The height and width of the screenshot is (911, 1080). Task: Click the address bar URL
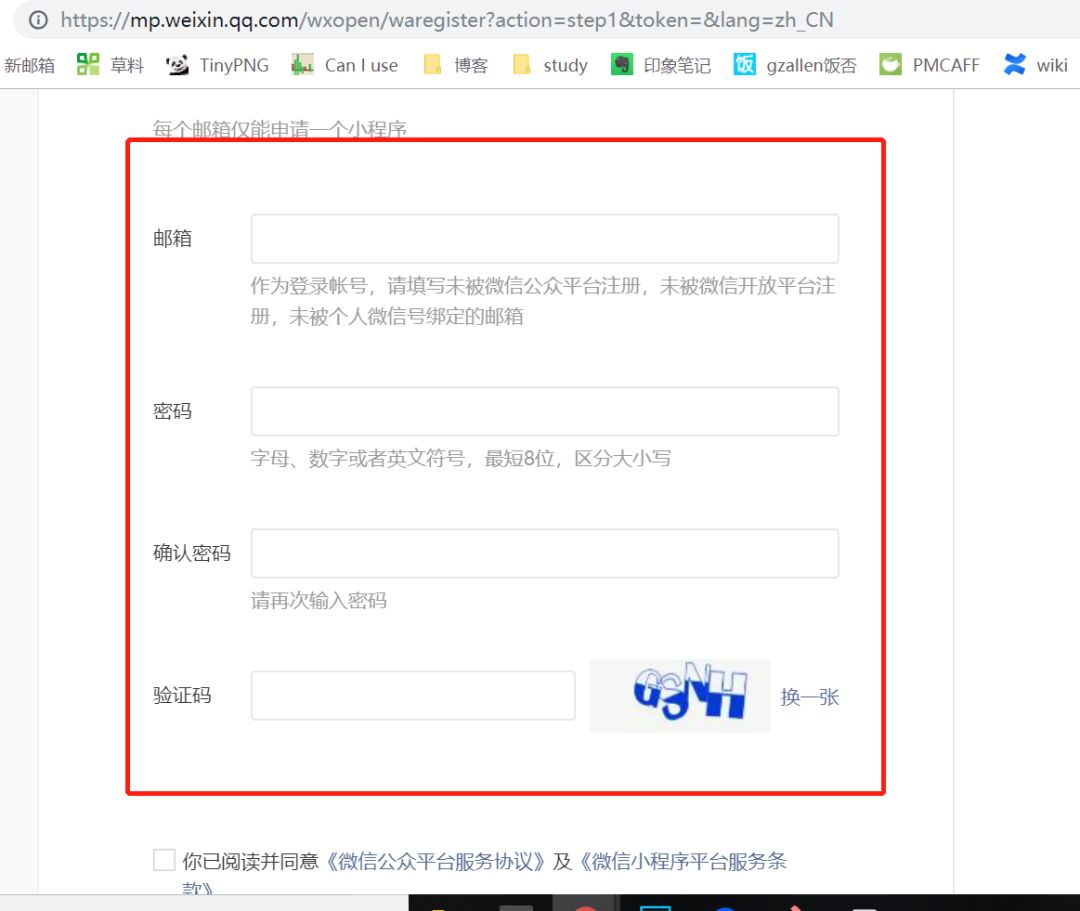(446, 19)
